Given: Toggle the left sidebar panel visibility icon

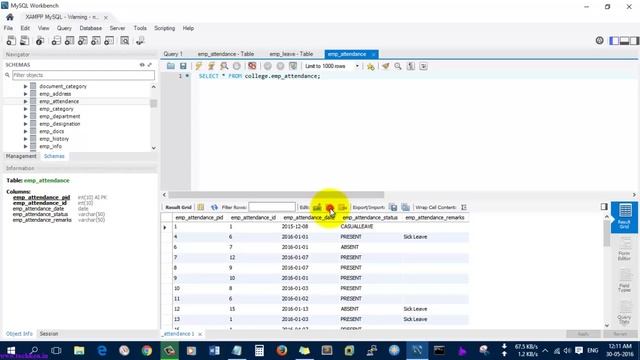Looking at the screenshot, I should click(x=614, y=40).
